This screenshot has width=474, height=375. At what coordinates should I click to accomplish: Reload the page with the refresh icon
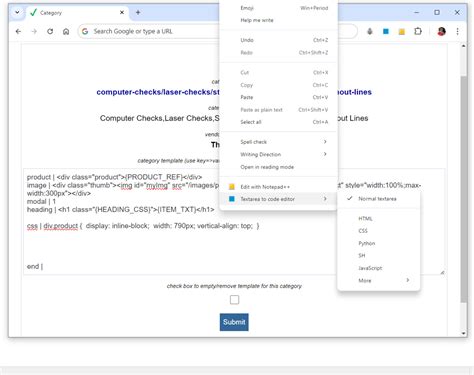pyautogui.click(x=50, y=31)
